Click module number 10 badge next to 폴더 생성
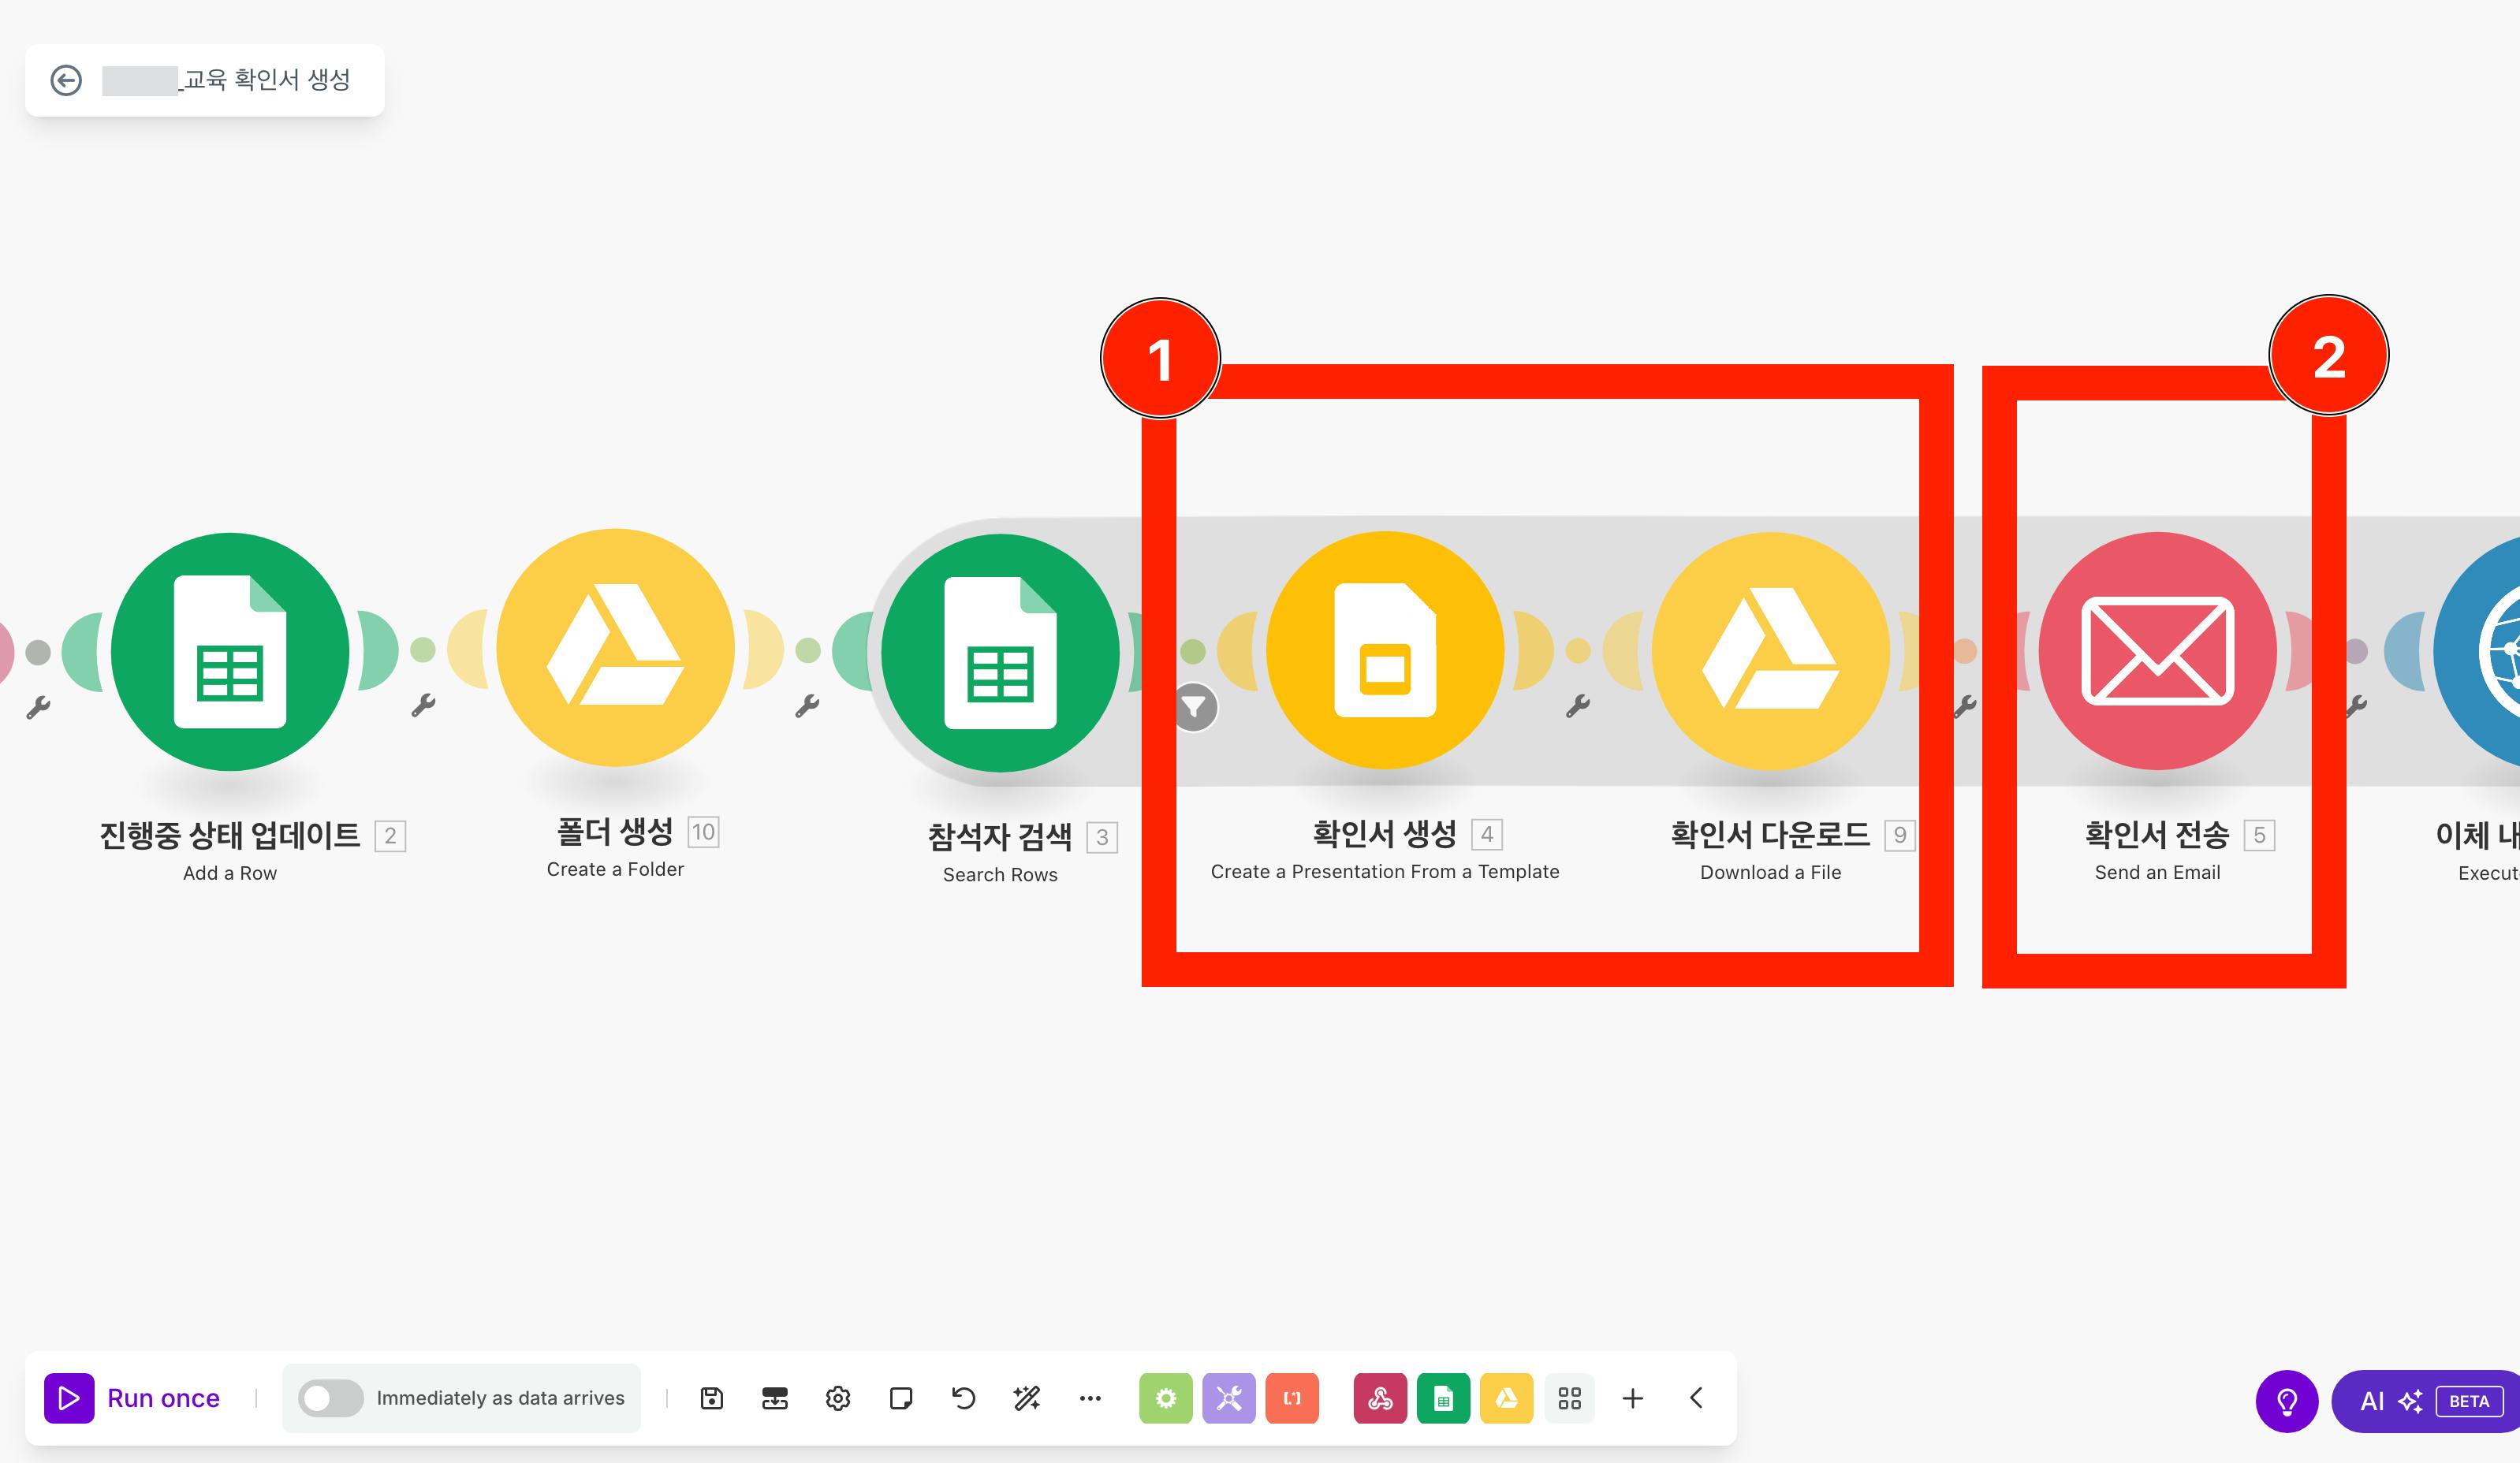Viewport: 2520px width, 1463px height. click(704, 832)
